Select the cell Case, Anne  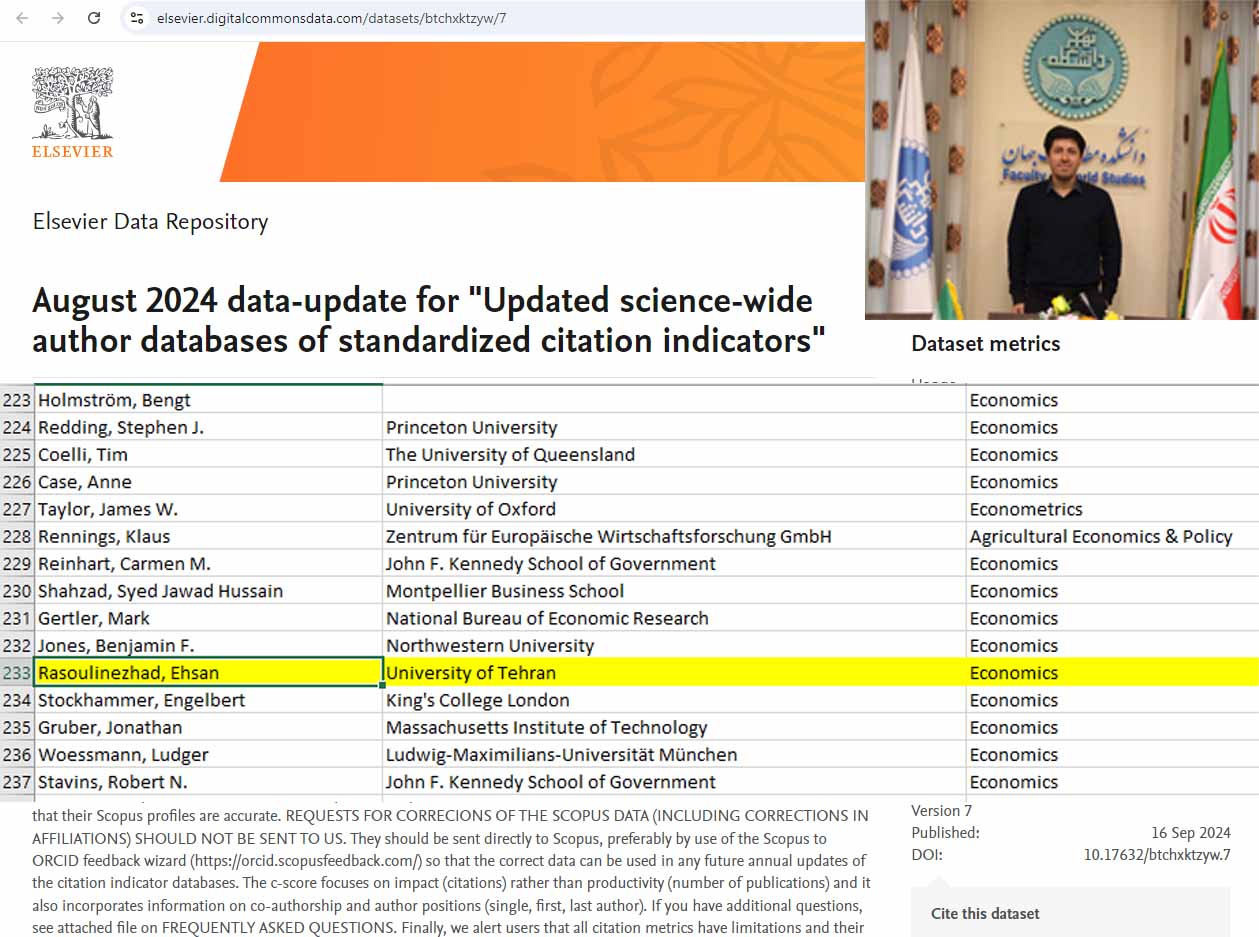point(208,482)
